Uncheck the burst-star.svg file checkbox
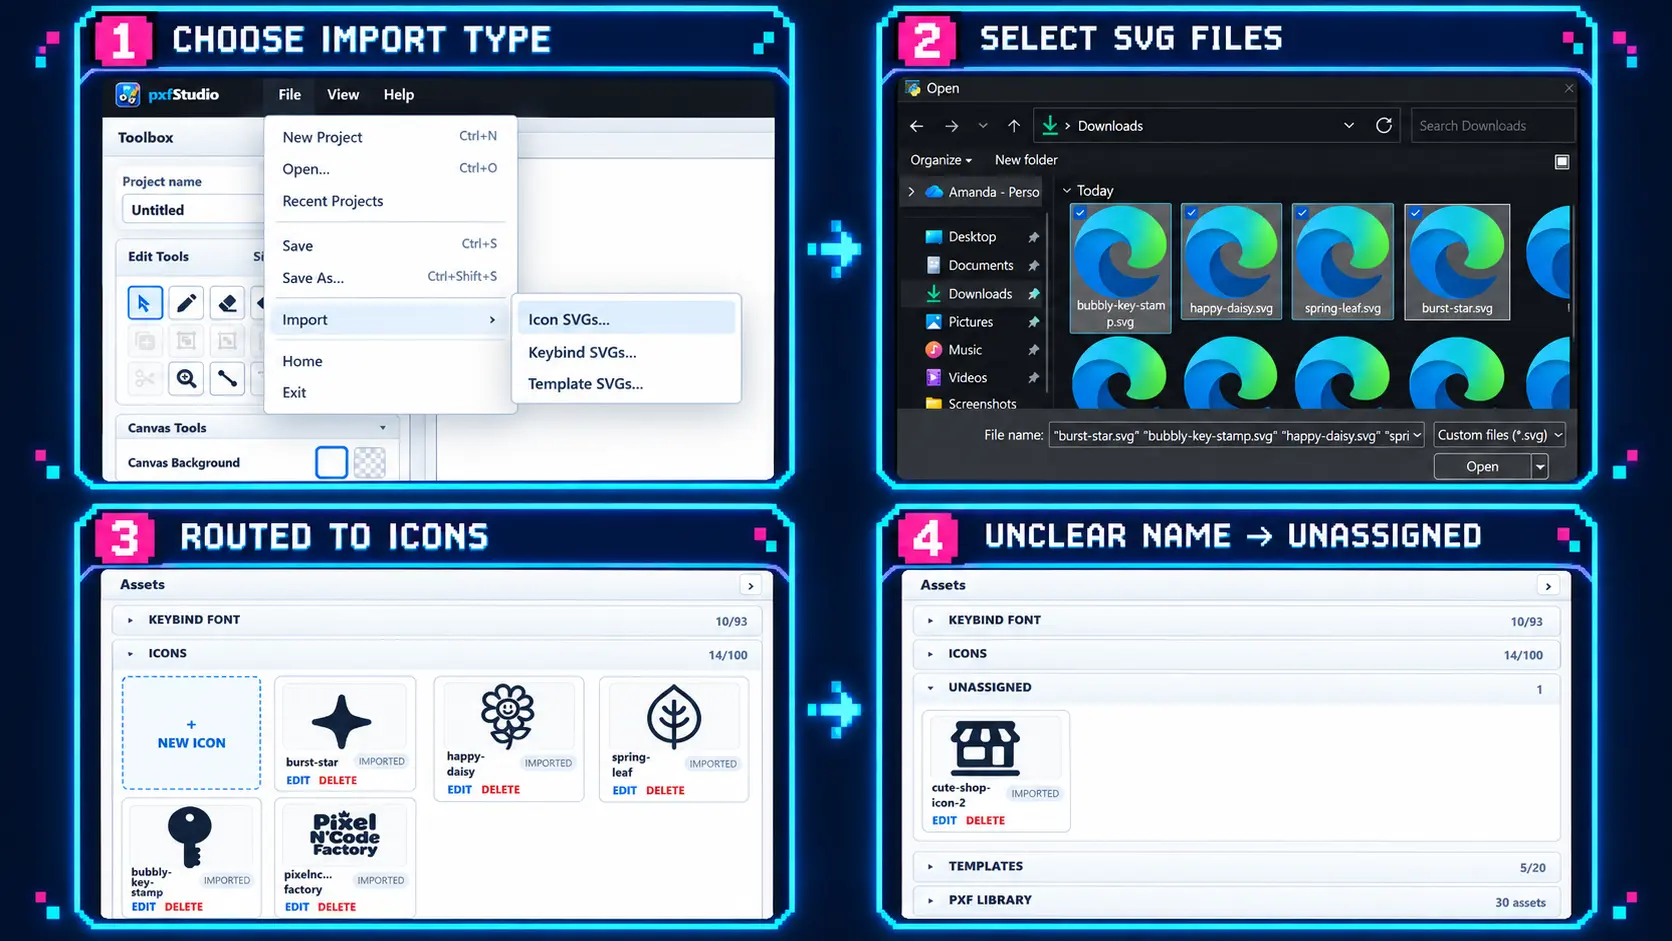1672x941 pixels. coord(1415,213)
